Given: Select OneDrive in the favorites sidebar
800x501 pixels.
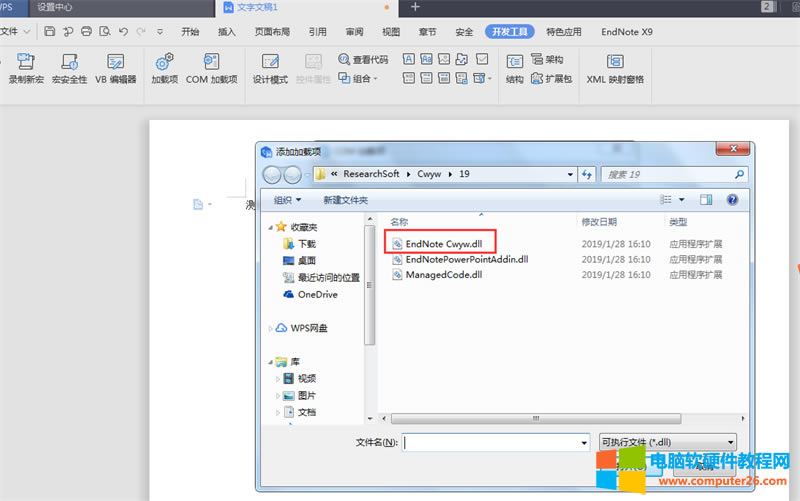Looking at the screenshot, I should tap(317, 294).
